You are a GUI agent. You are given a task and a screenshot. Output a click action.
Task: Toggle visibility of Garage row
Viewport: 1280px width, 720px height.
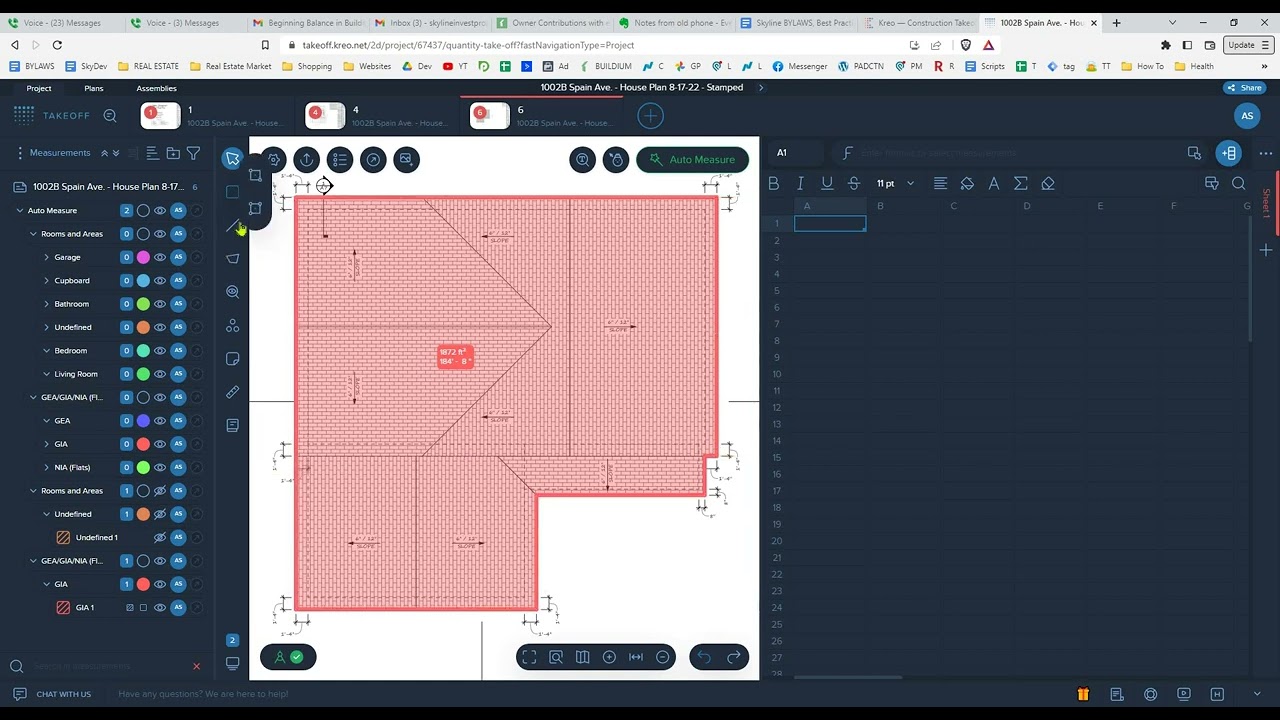[160, 257]
